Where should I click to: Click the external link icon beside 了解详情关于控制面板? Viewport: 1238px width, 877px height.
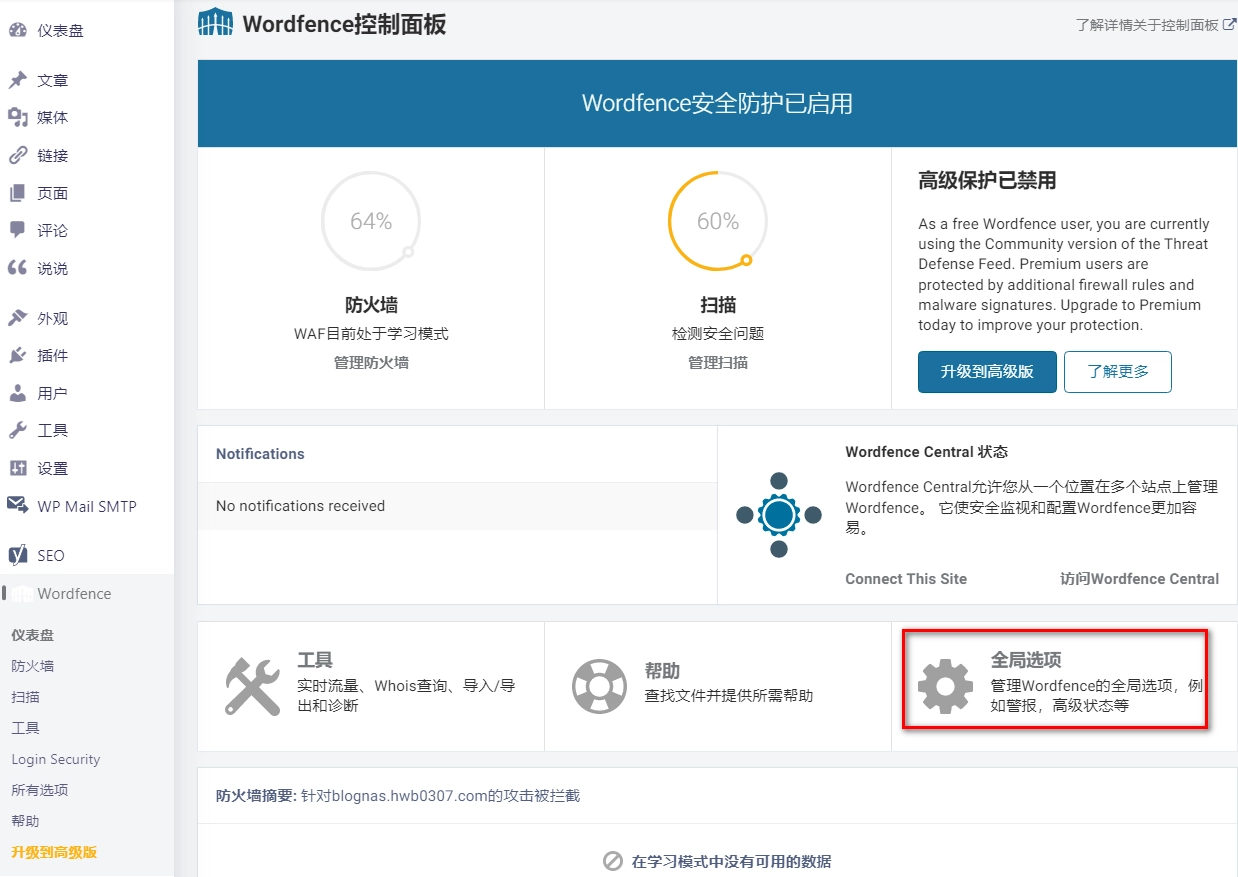[x=1230, y=24]
